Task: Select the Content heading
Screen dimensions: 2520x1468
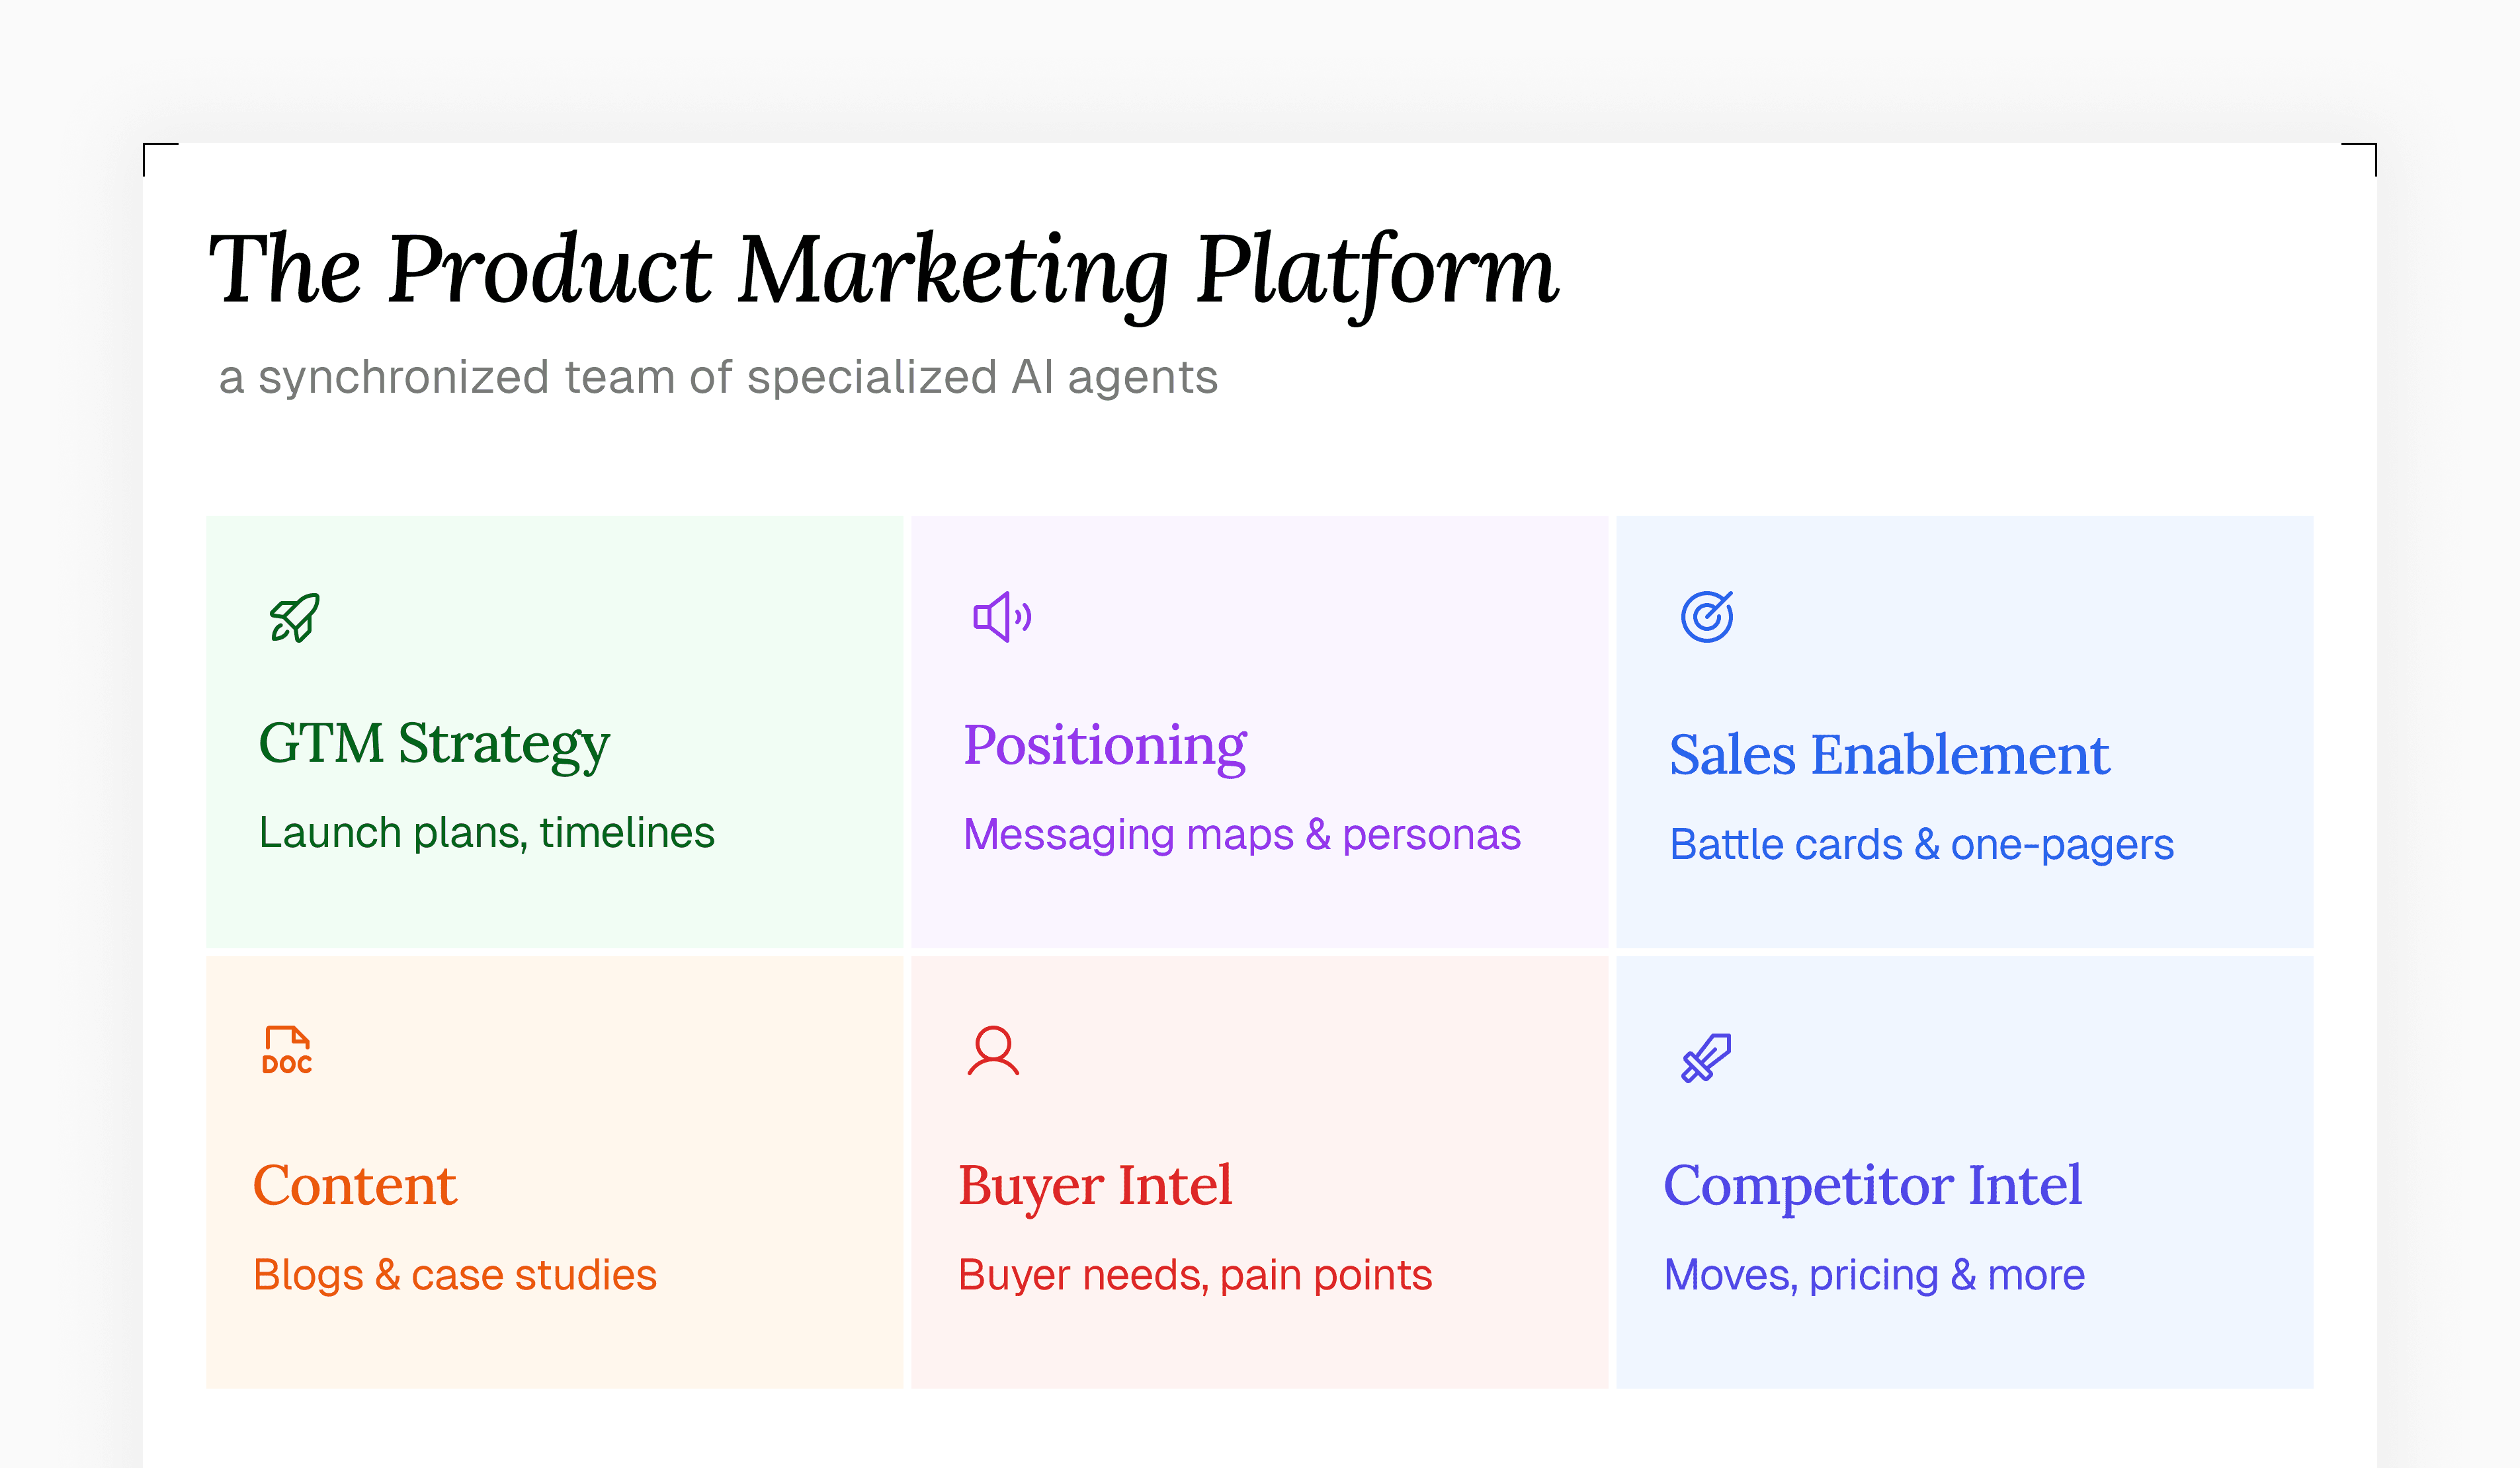Action: click(x=355, y=1186)
